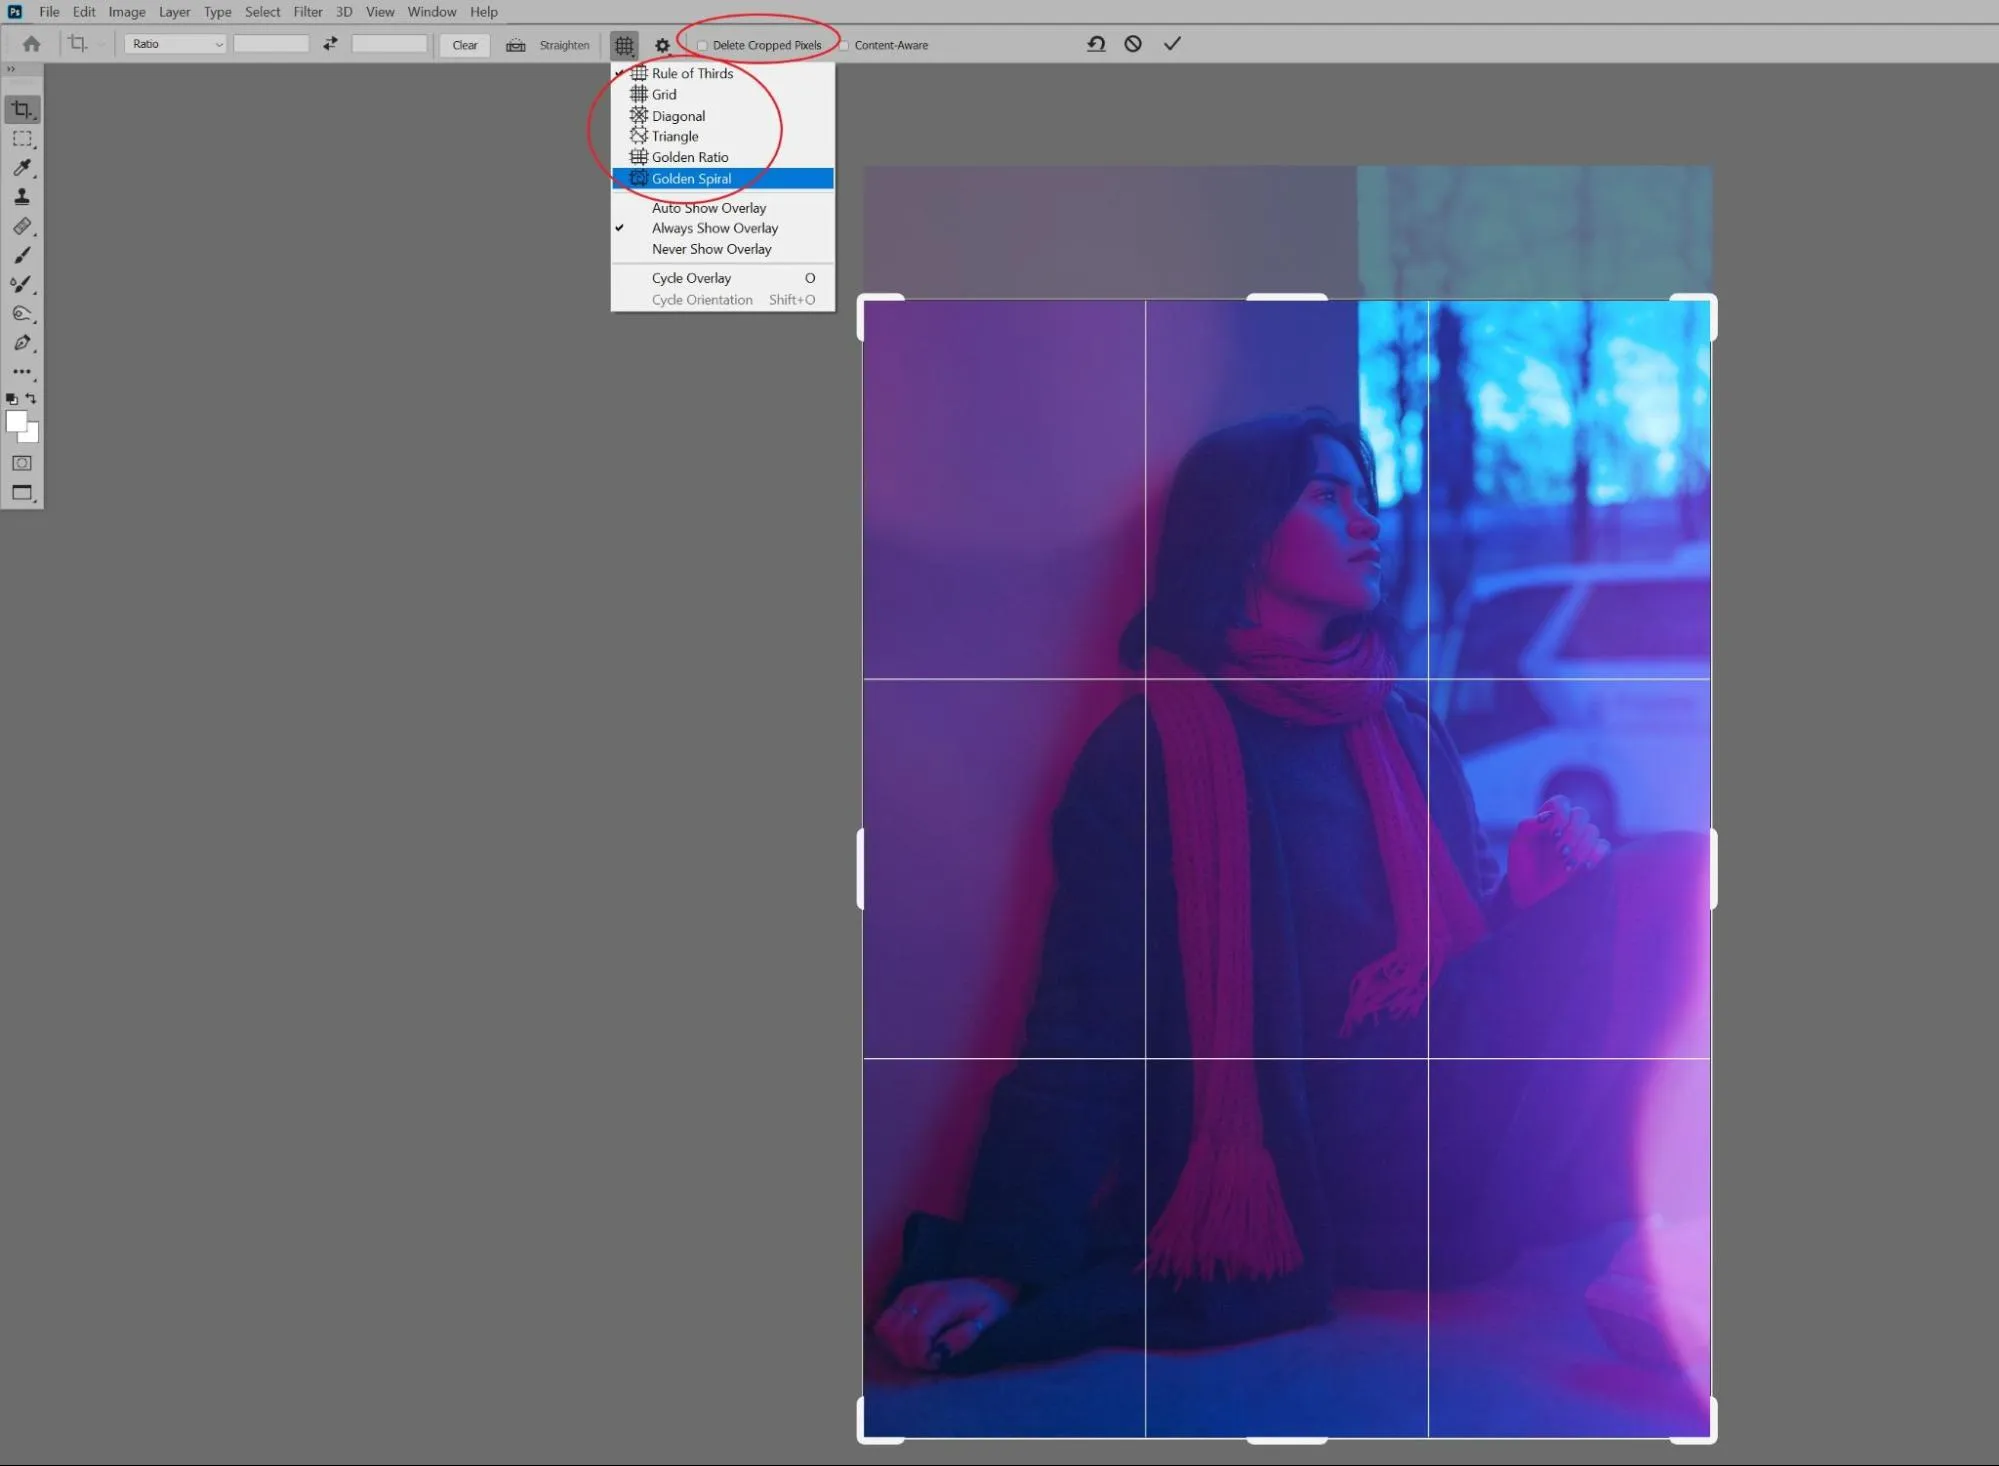Open the View menu

click(x=380, y=12)
